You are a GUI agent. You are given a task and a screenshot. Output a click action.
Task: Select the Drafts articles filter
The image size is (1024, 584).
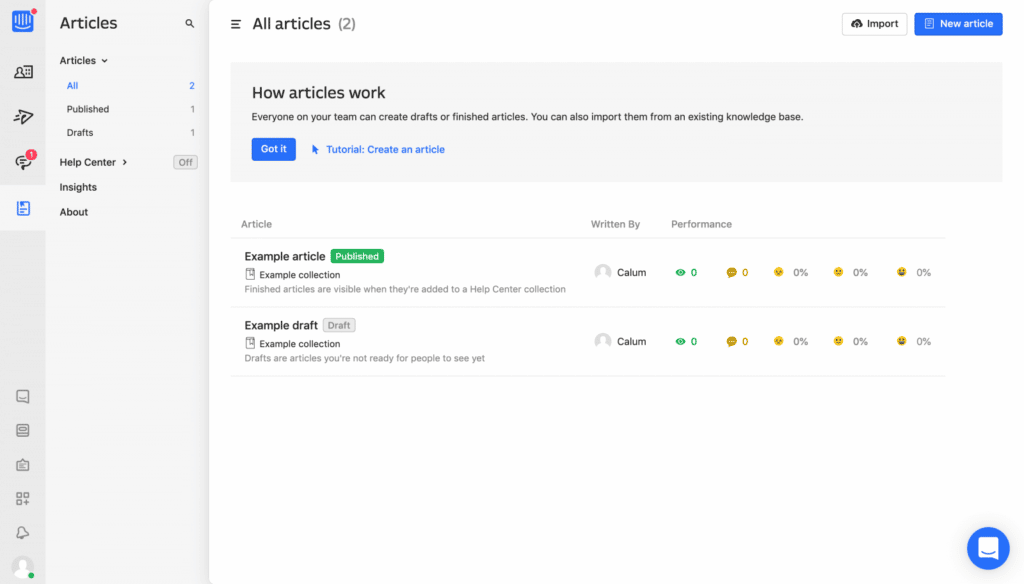80,133
